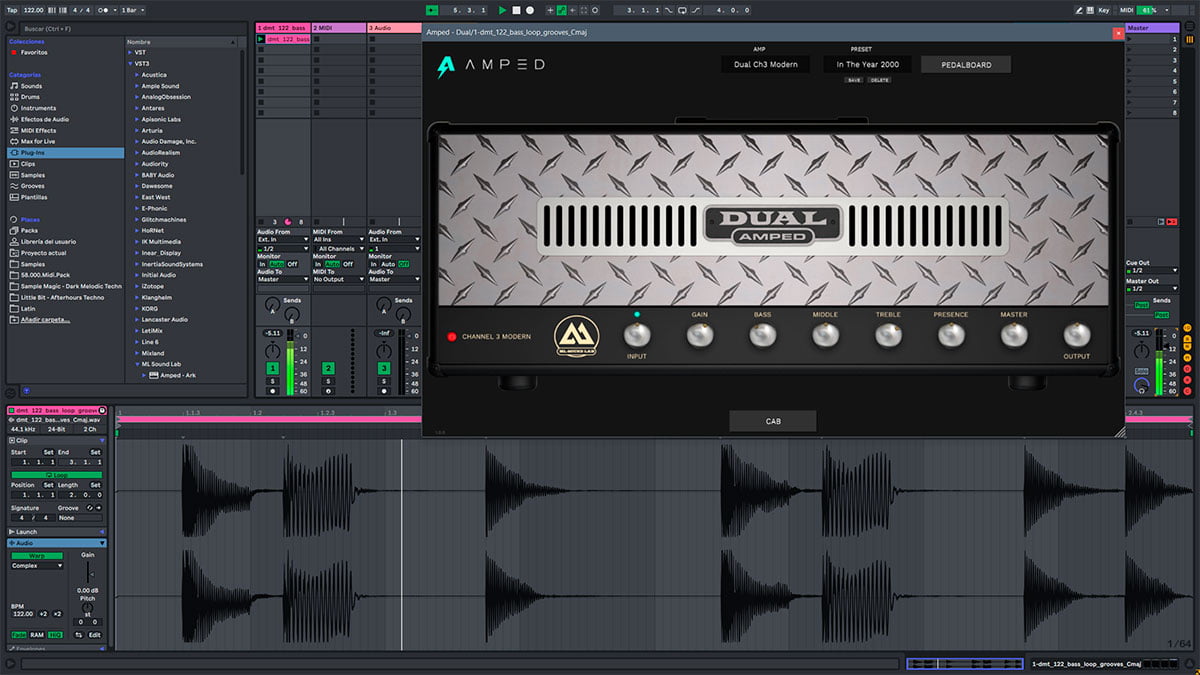Image resolution: width=1200 pixels, height=675 pixels.
Task: Select the 1 dmt_122_bass track header
Action: pyautogui.click(x=283, y=28)
